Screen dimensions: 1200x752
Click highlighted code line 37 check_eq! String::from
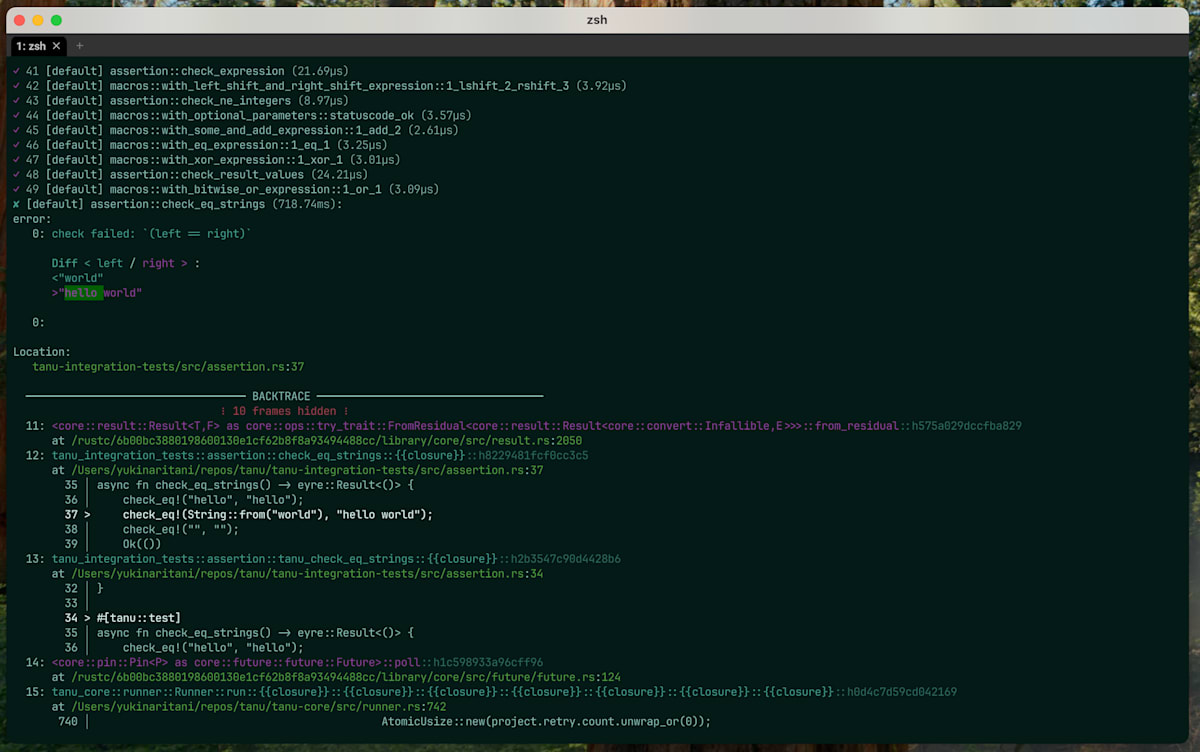click(x=278, y=514)
